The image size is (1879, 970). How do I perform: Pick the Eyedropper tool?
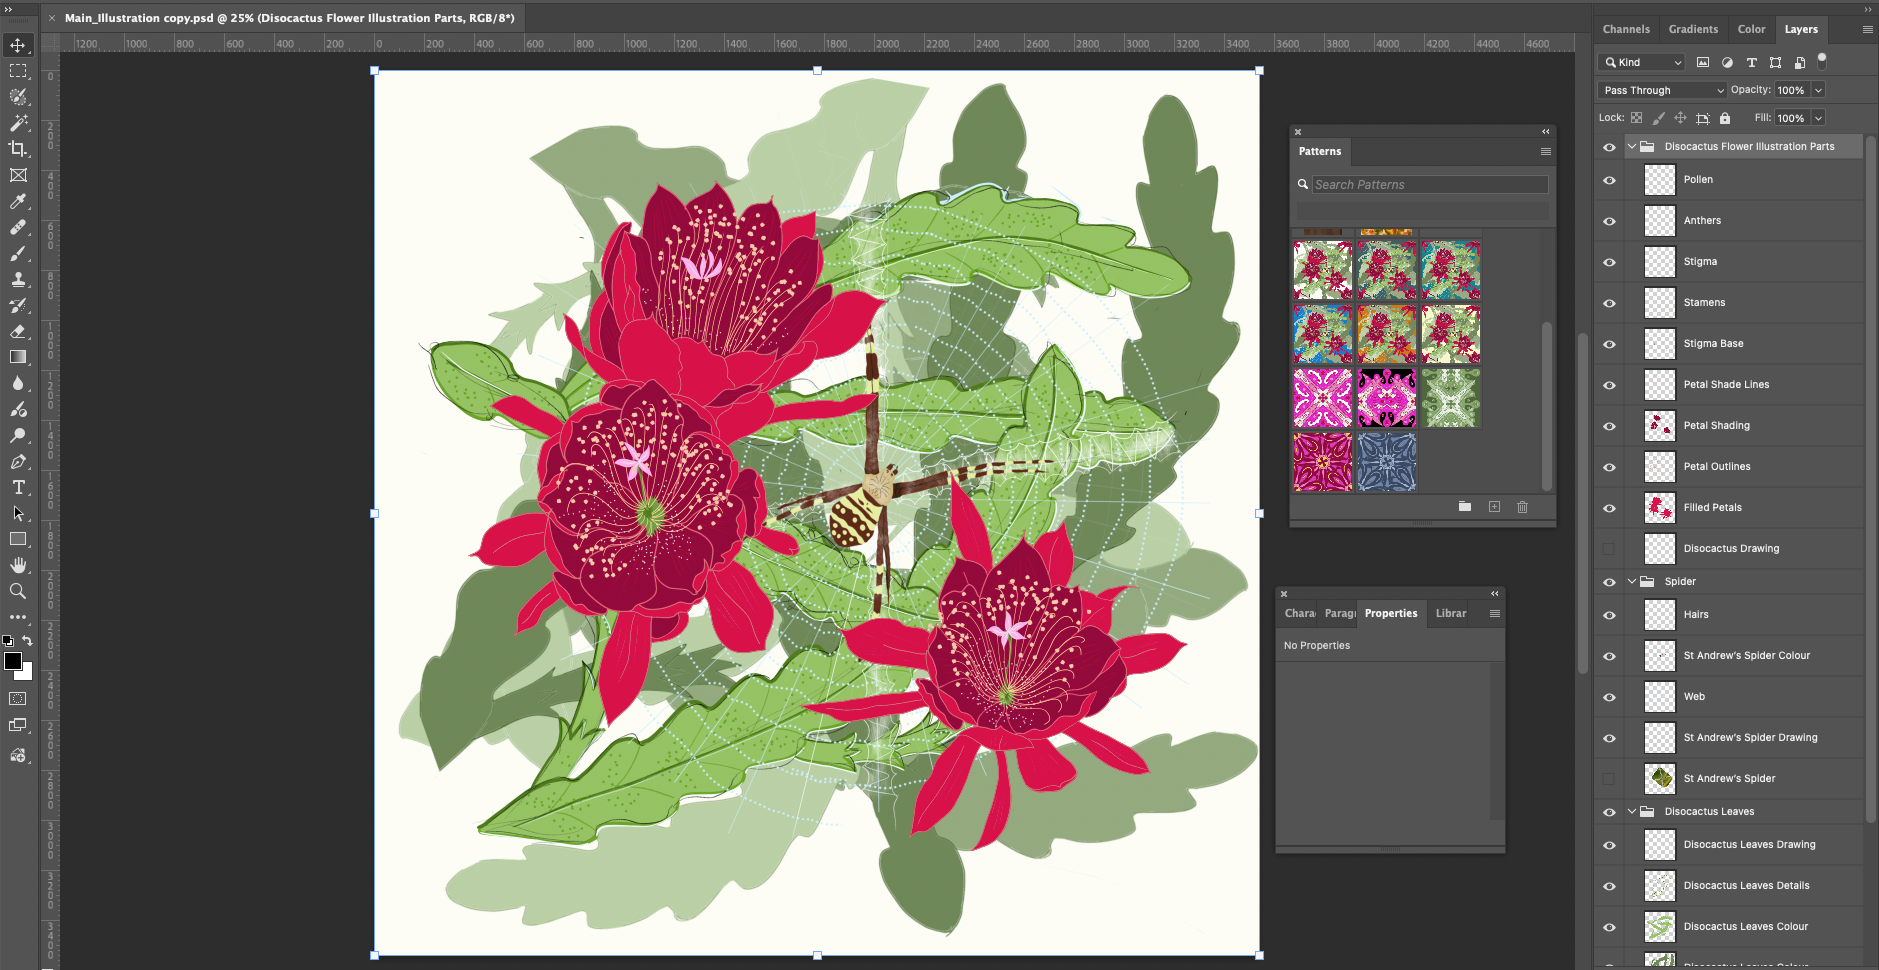tap(18, 201)
